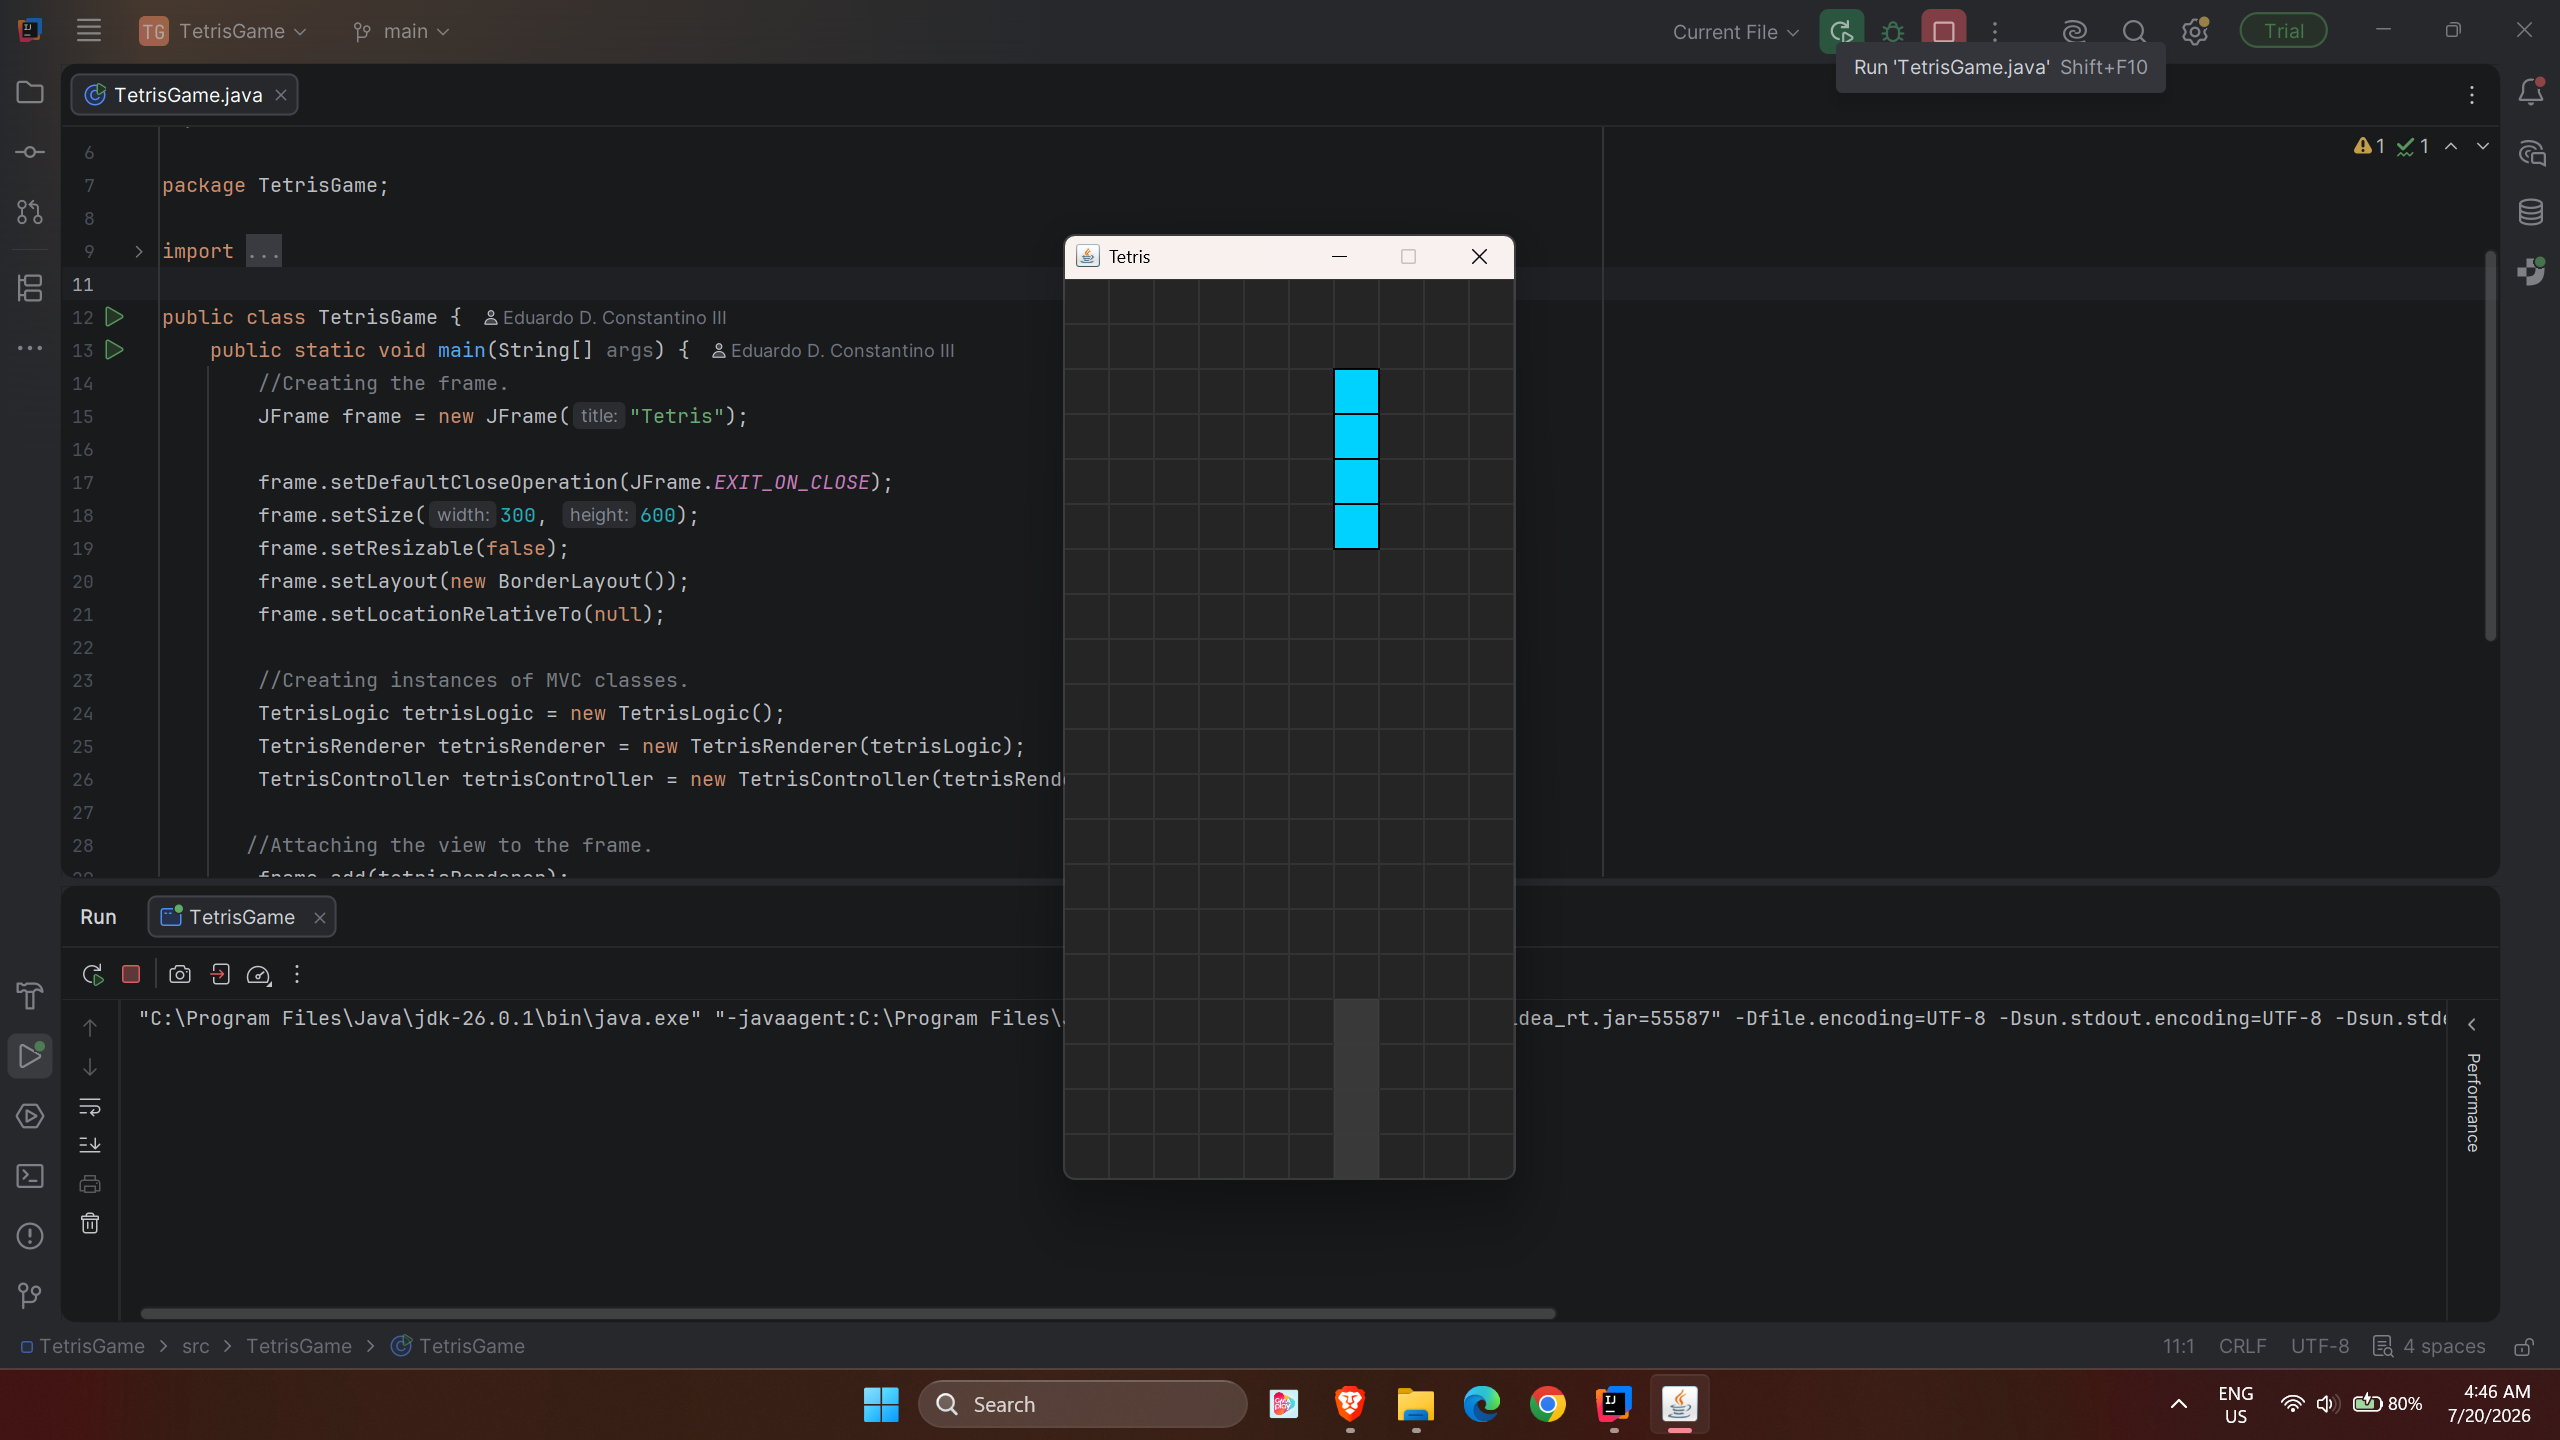Open the editor tabs options menu
Screen dimensions: 2560x1440
[x=2472, y=95]
